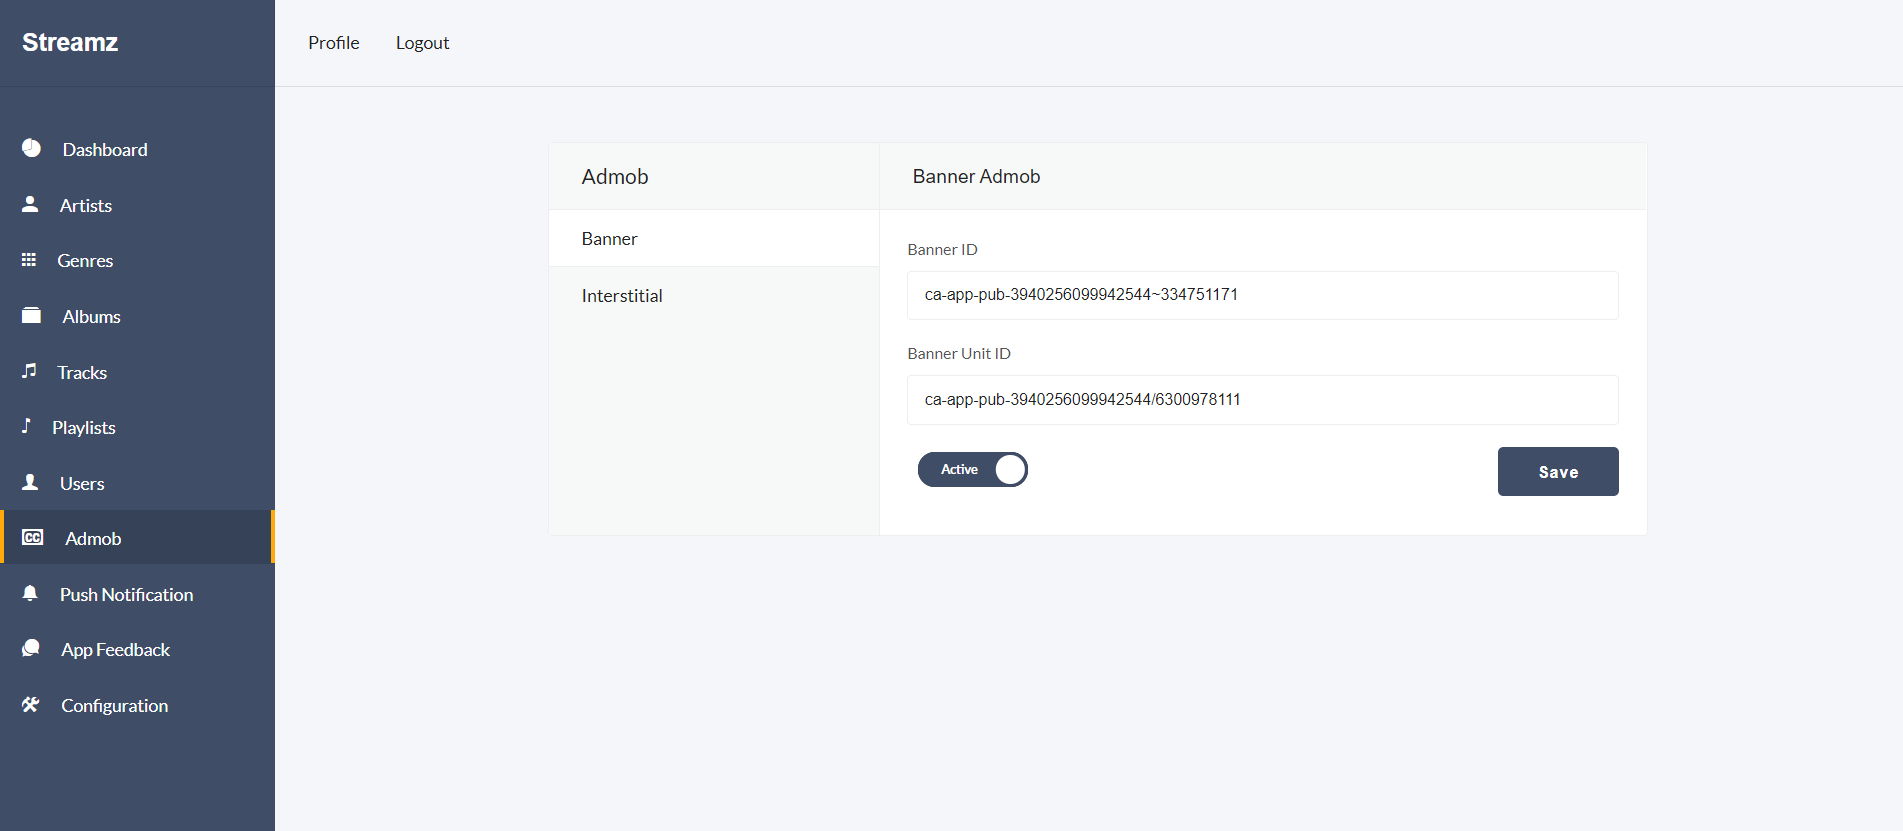The width and height of the screenshot is (1903, 831).
Task: Switch to the Interstitial tab
Action: [x=622, y=296]
